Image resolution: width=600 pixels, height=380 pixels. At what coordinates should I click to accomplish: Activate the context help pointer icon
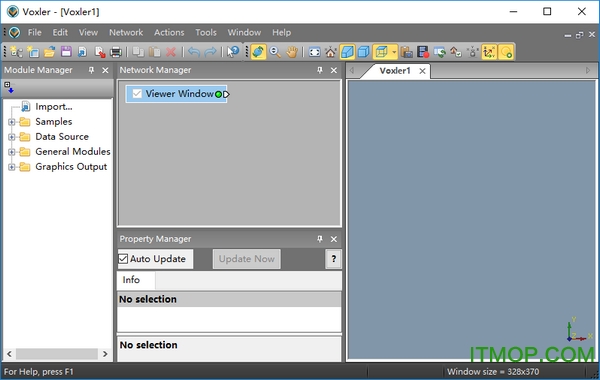(232, 52)
